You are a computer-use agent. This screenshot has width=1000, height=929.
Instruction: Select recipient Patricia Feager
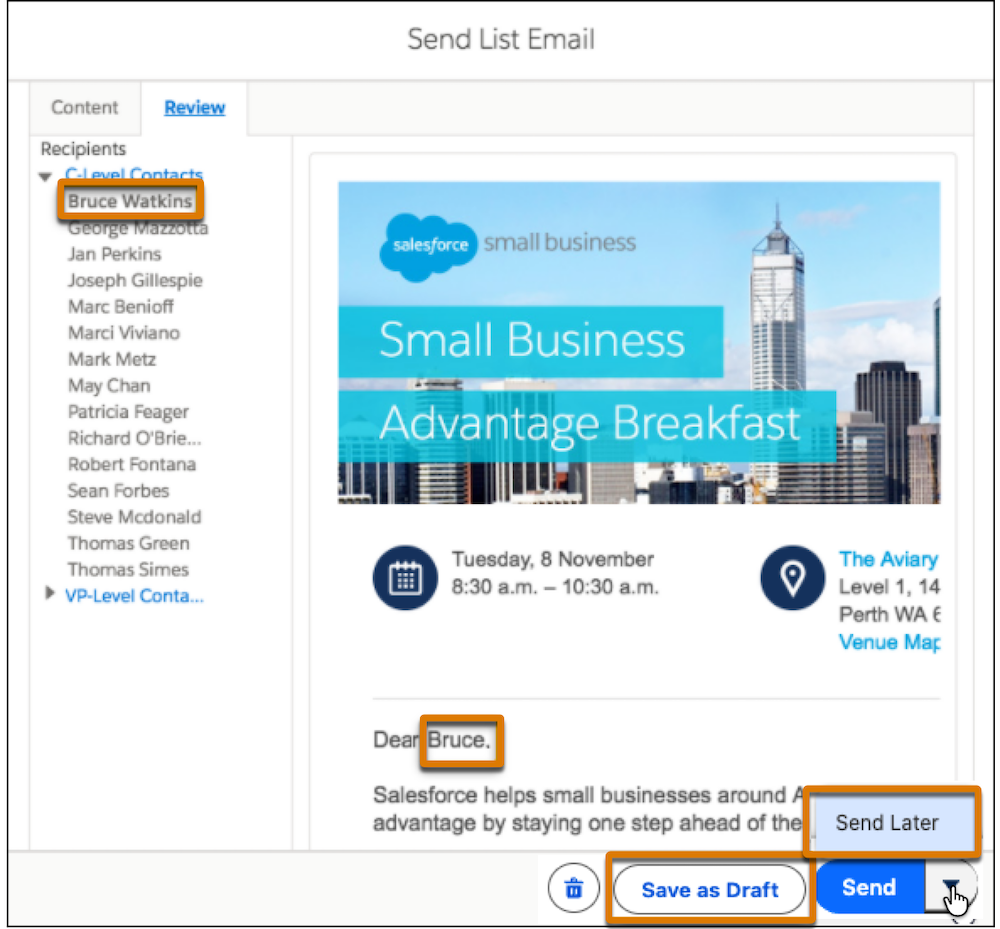[x=128, y=412]
